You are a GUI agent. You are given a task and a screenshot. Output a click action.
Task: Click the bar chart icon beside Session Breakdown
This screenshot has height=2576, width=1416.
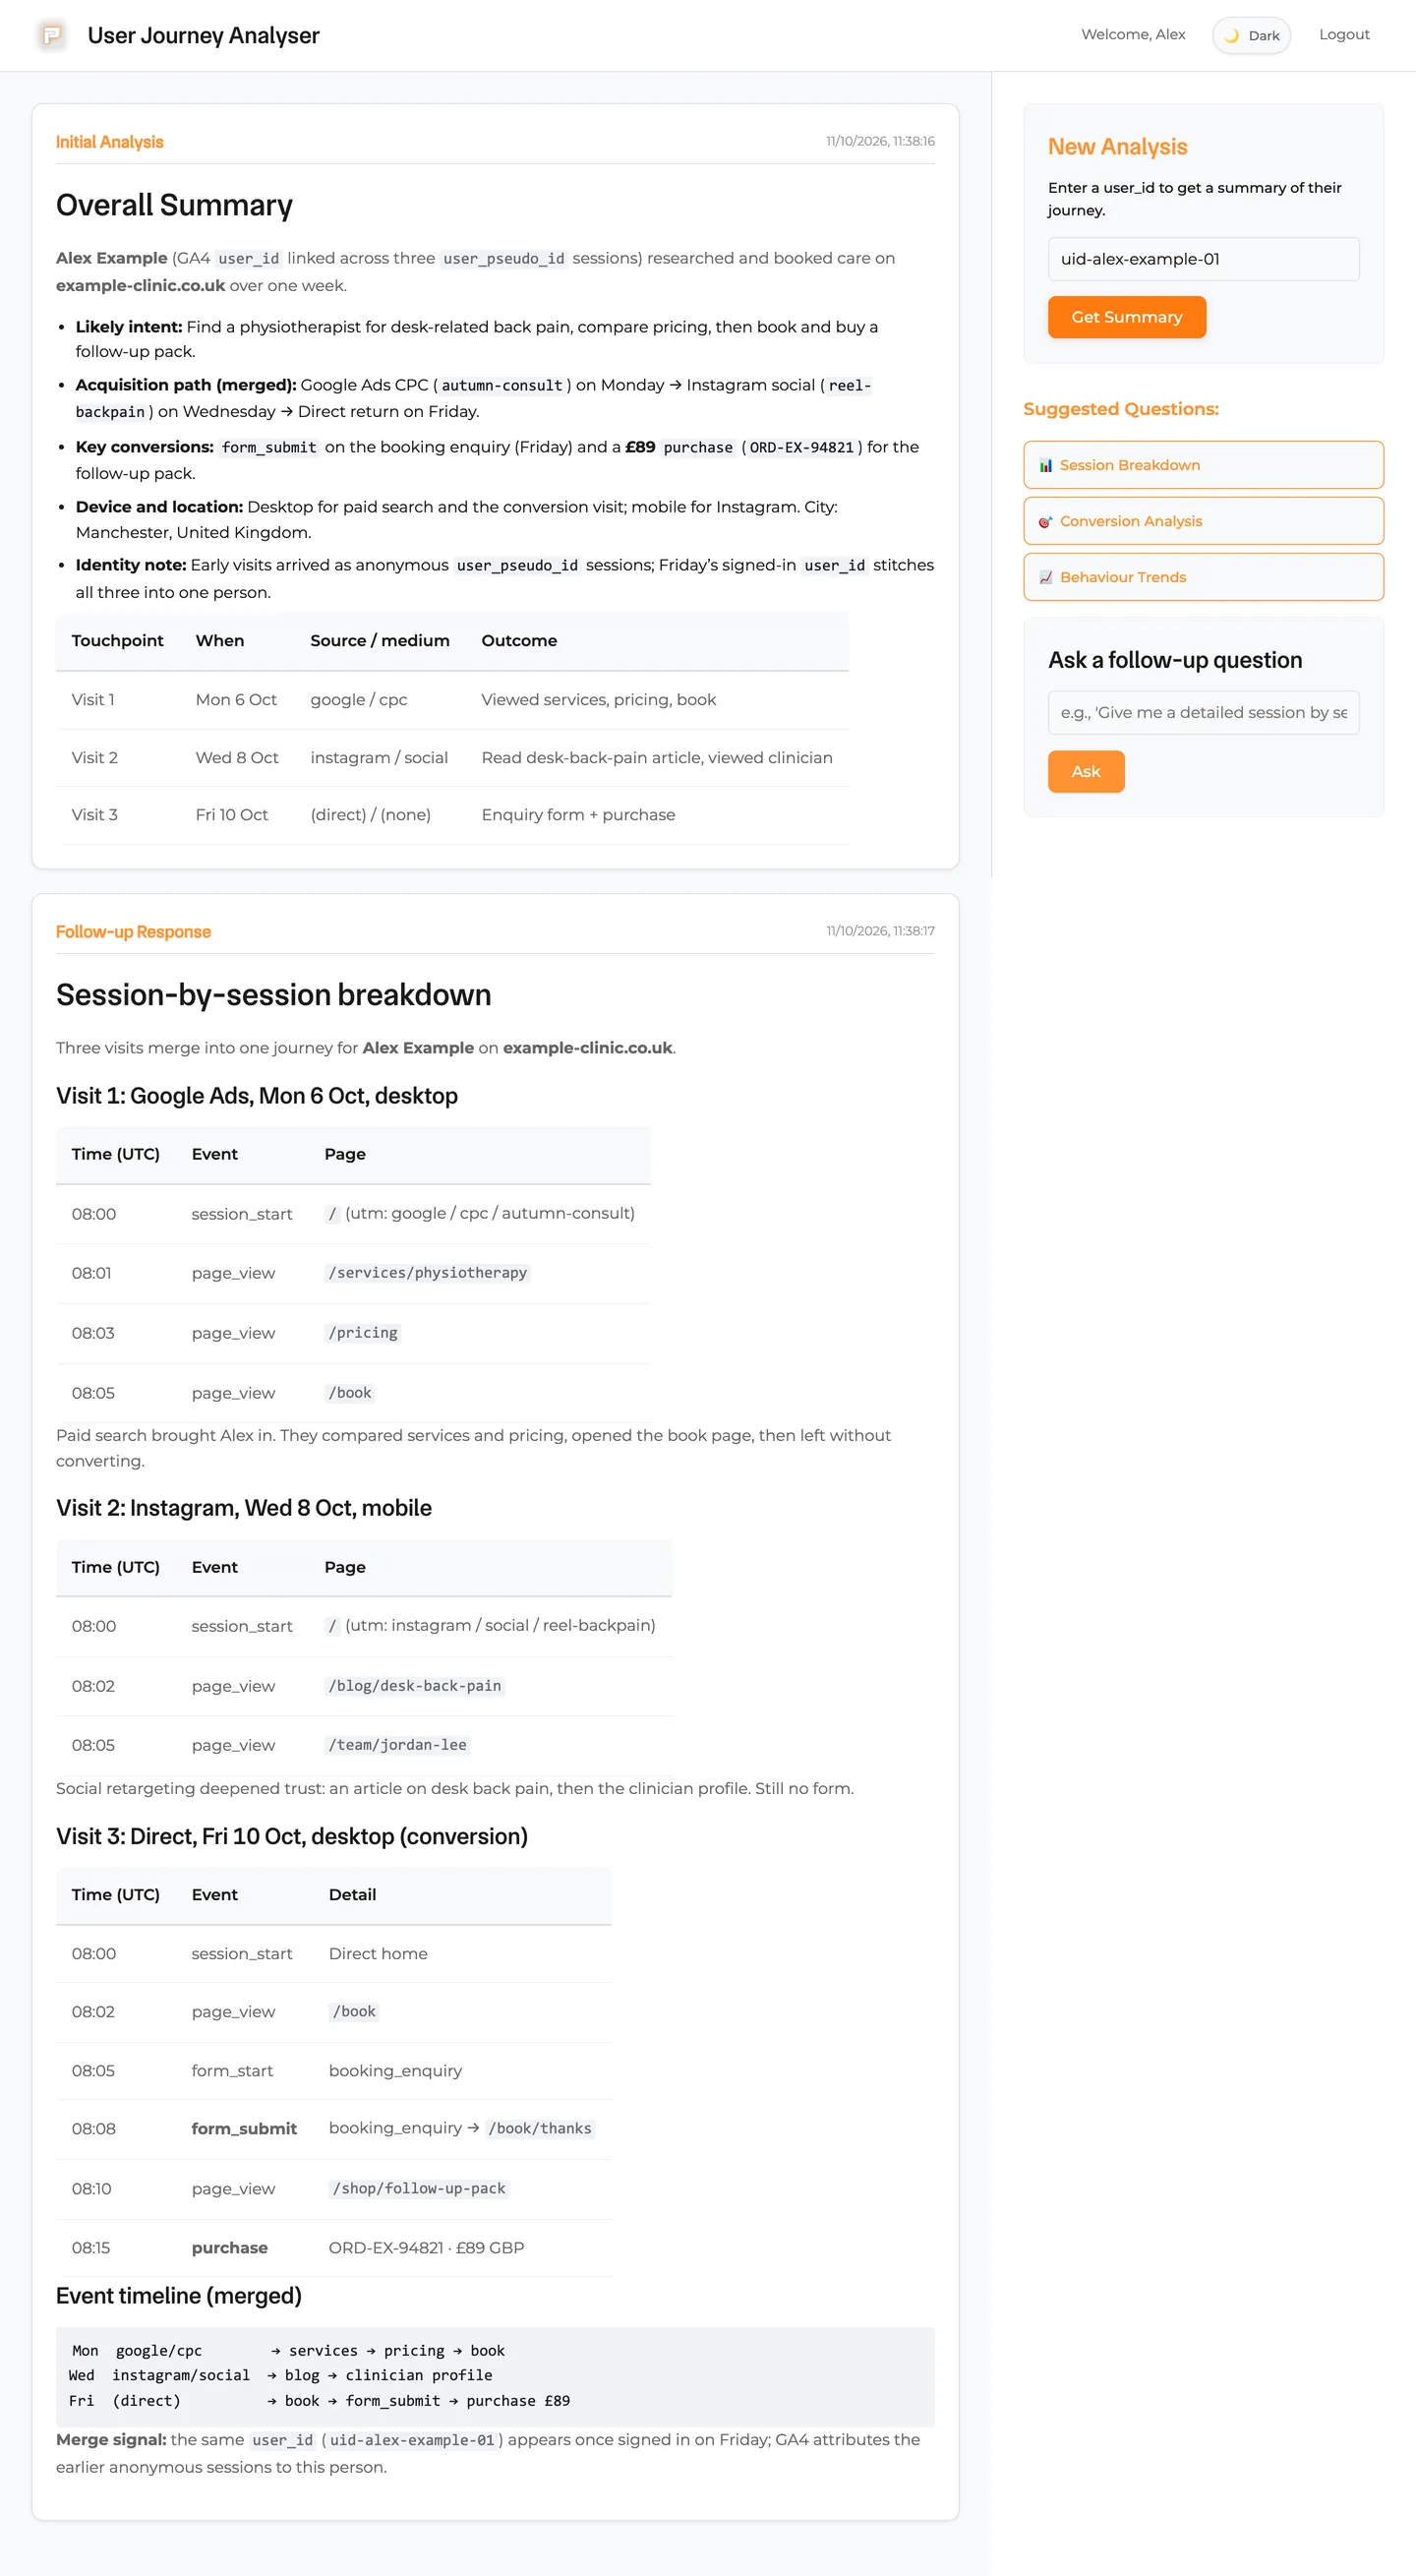tap(1045, 465)
